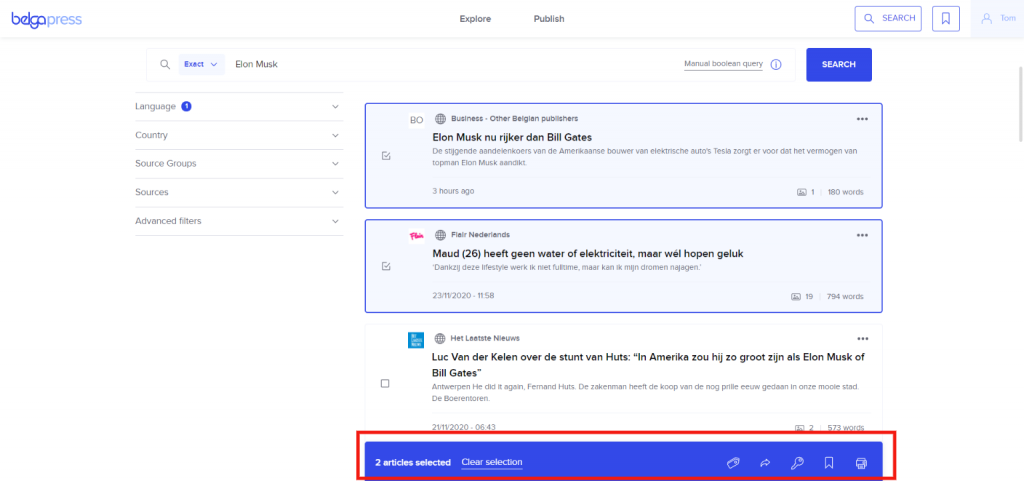Click the Flair Nederlands source name

481,235
